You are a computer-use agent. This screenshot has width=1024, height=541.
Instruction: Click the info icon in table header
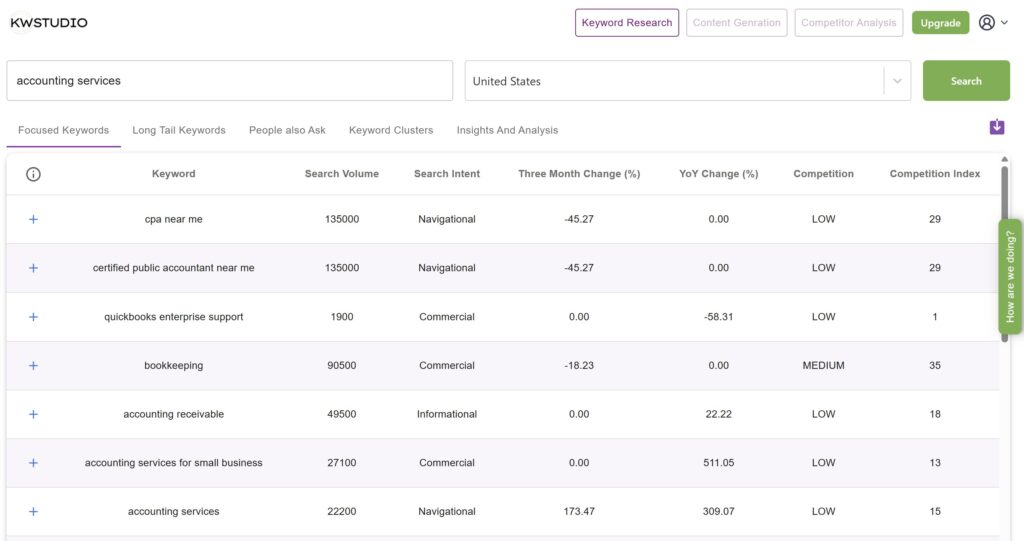point(33,174)
